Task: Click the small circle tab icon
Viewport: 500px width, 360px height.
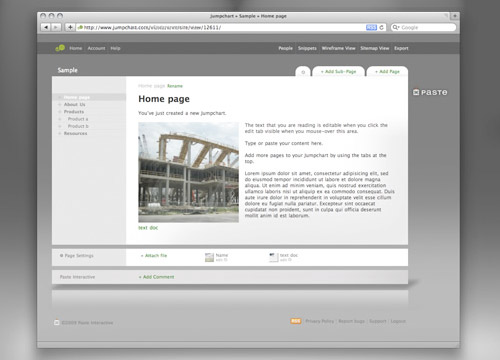Action: [x=303, y=72]
